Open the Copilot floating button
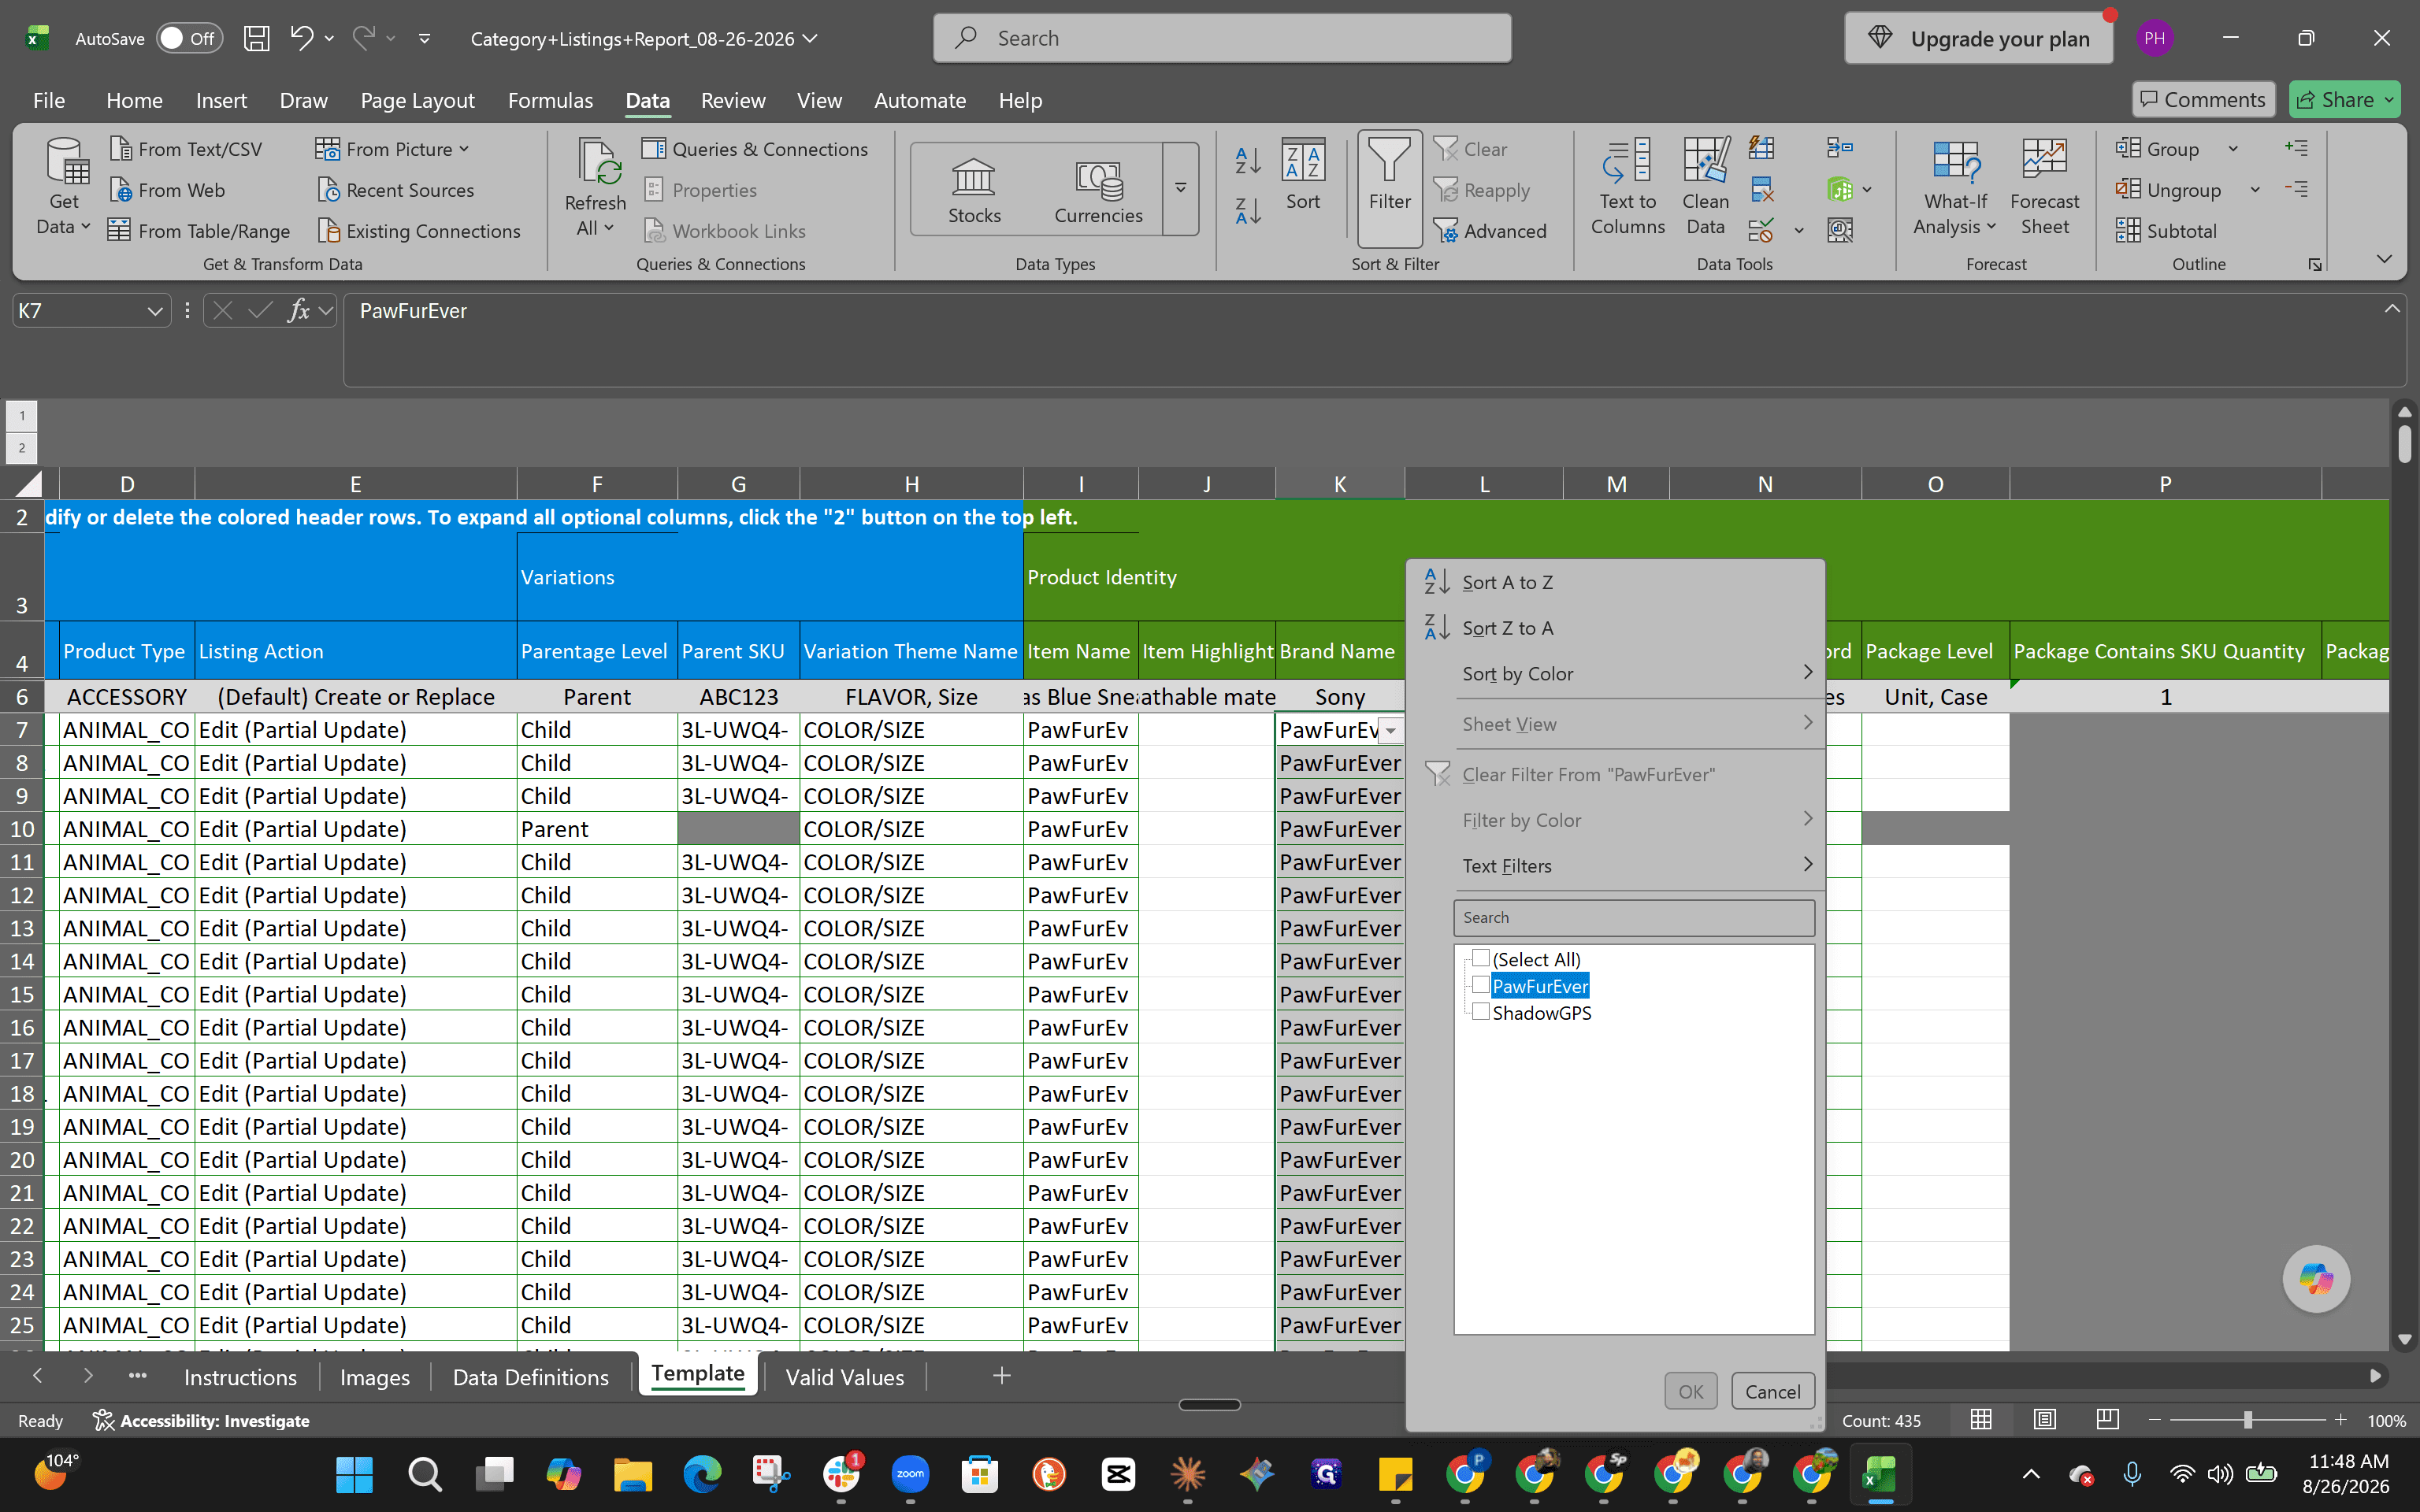The width and height of the screenshot is (2420, 1512). pyautogui.click(x=2315, y=1278)
